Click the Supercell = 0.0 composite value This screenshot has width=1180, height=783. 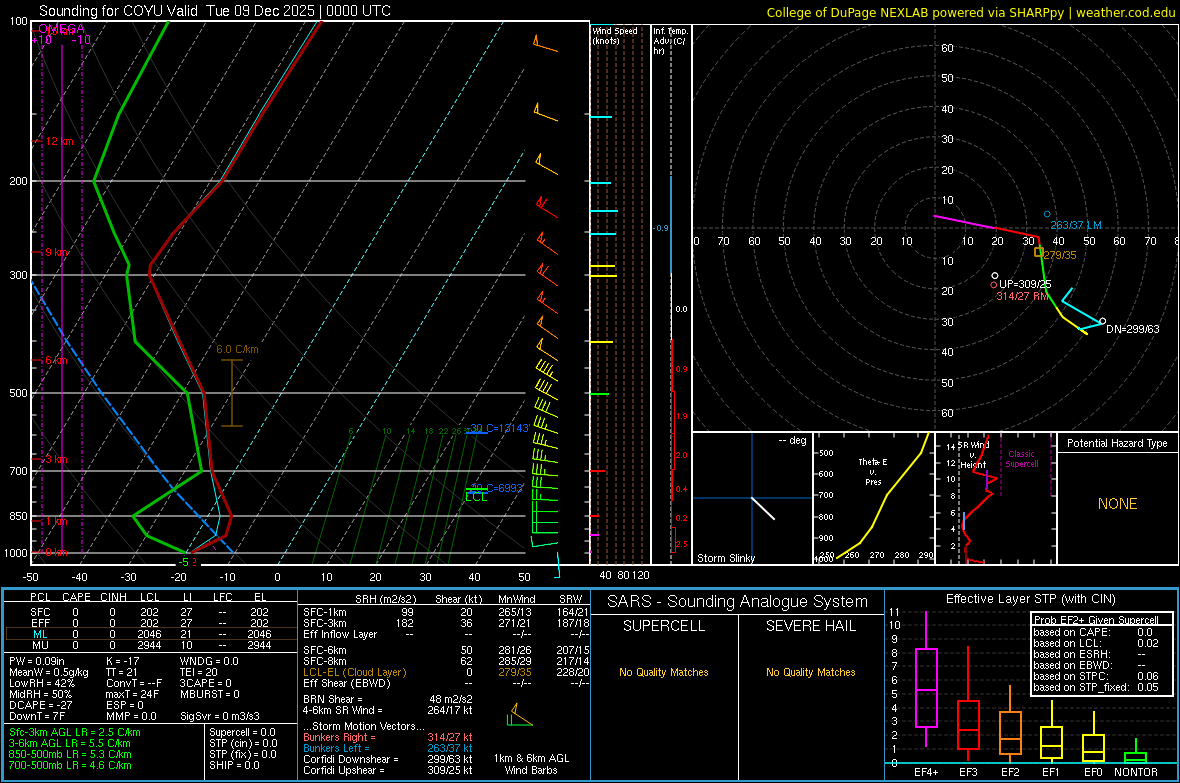tap(242, 732)
